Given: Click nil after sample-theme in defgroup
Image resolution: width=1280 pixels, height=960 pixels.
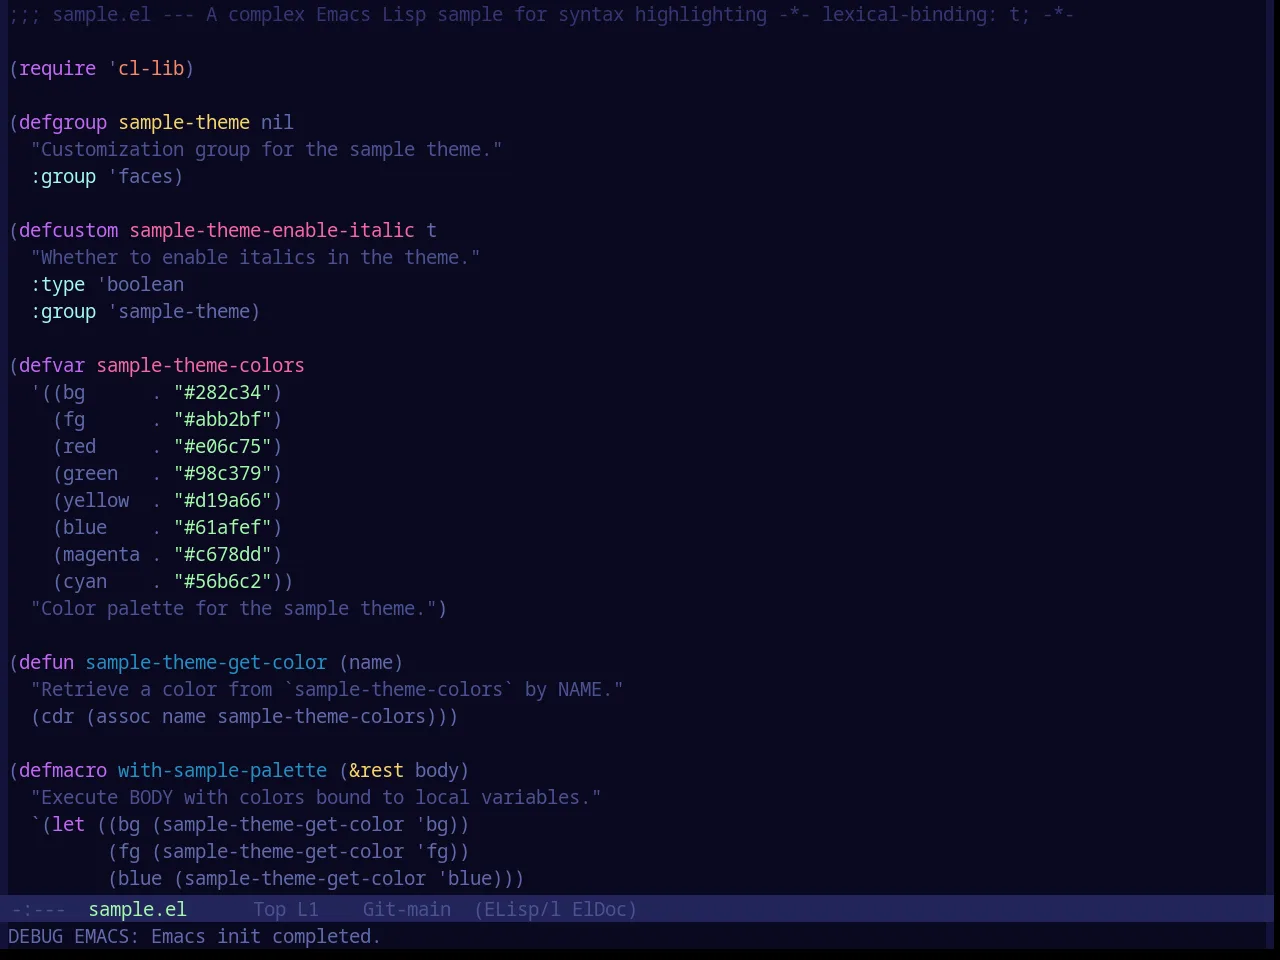Looking at the screenshot, I should tap(277, 122).
